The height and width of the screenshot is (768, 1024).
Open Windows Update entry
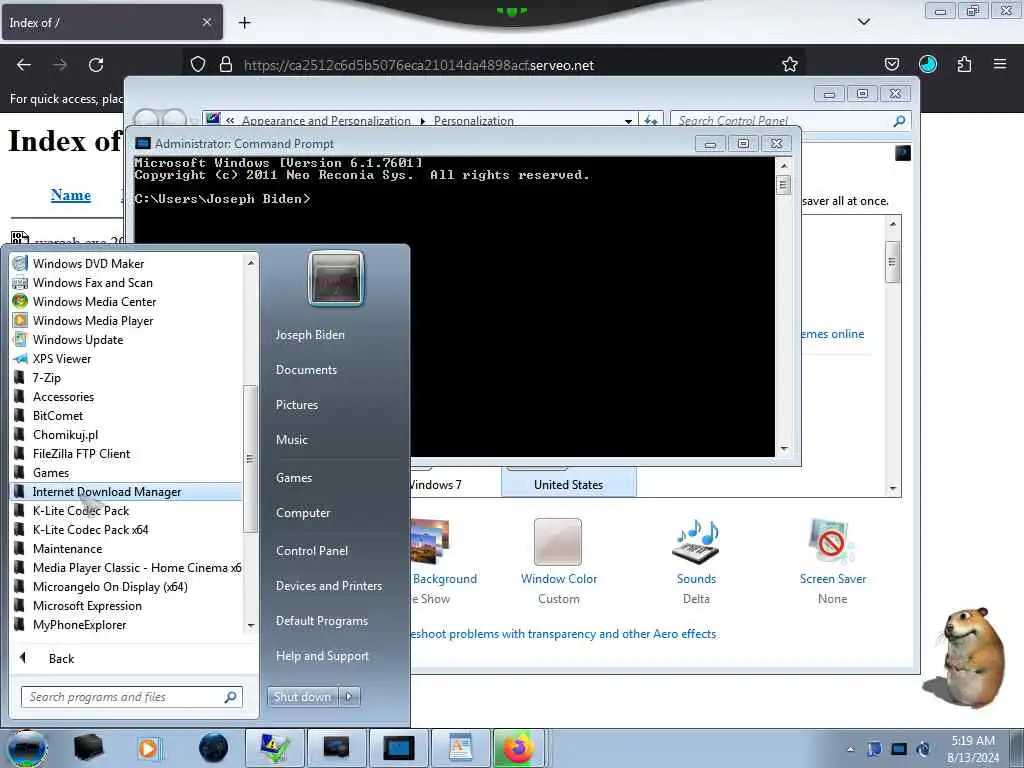[x=78, y=340]
